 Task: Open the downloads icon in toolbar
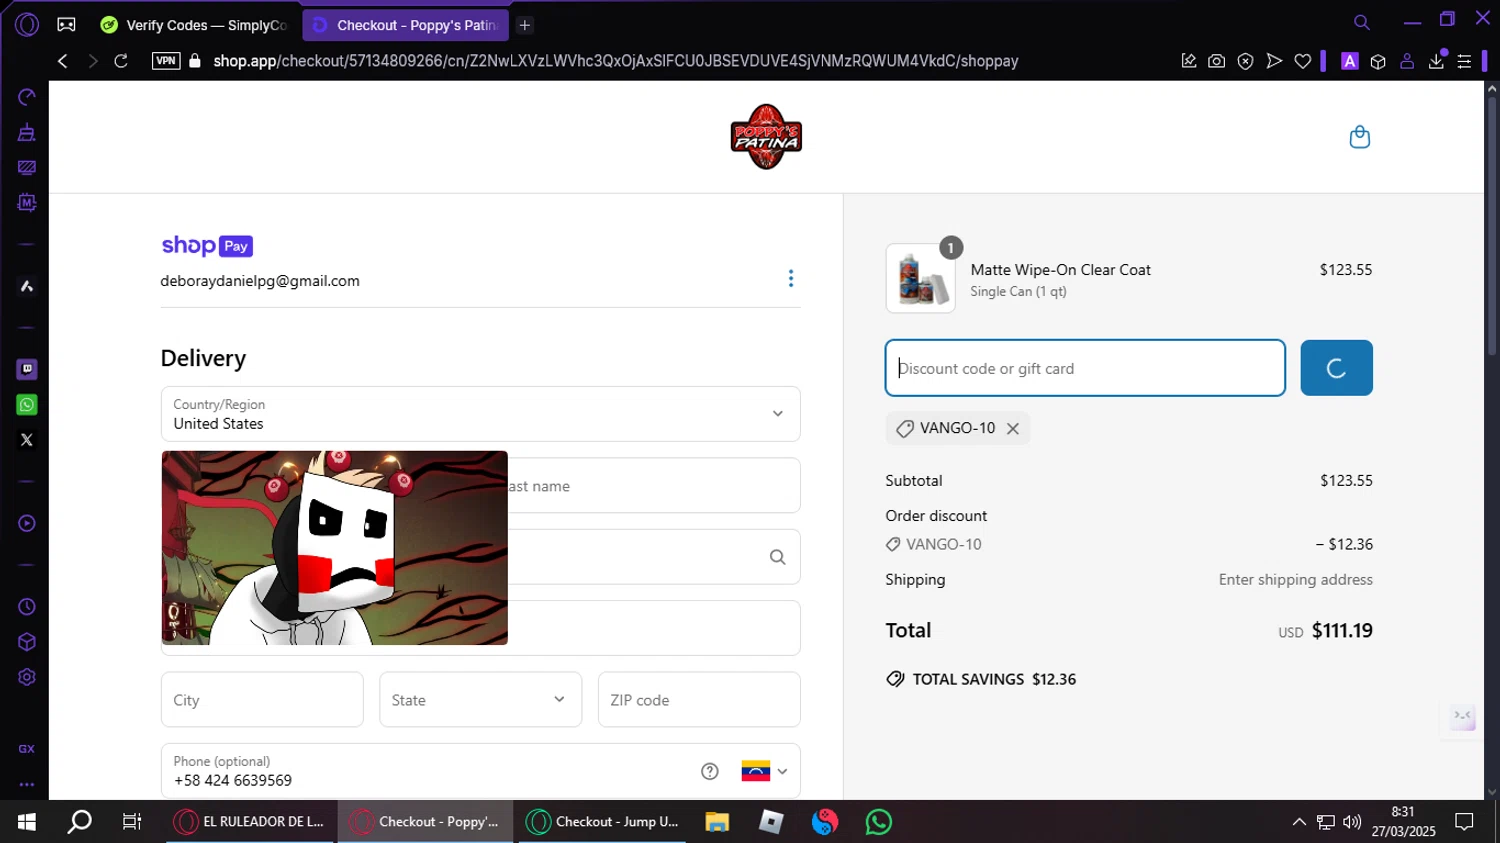point(1436,61)
